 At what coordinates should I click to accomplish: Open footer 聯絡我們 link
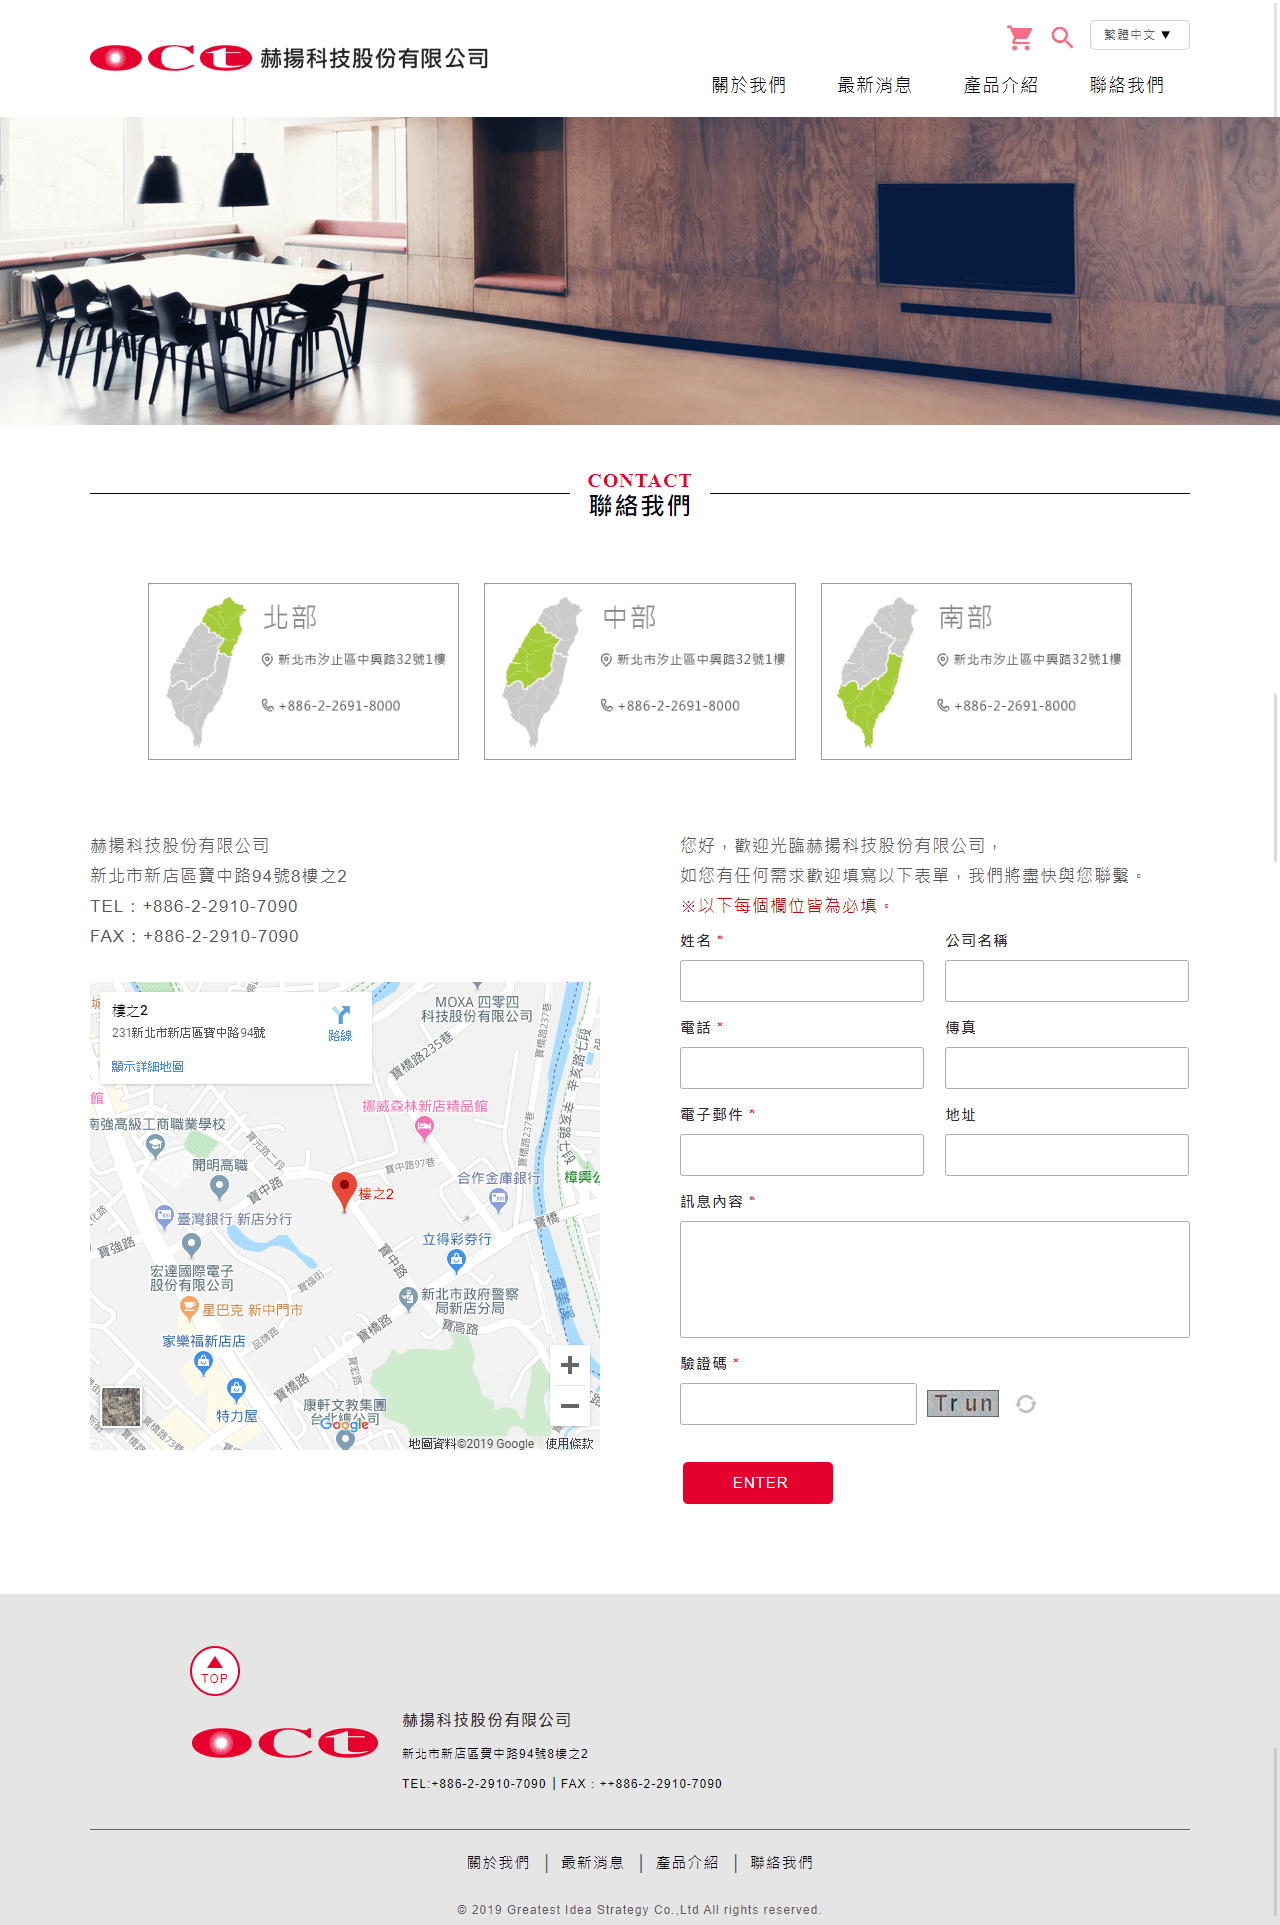[x=782, y=1863]
